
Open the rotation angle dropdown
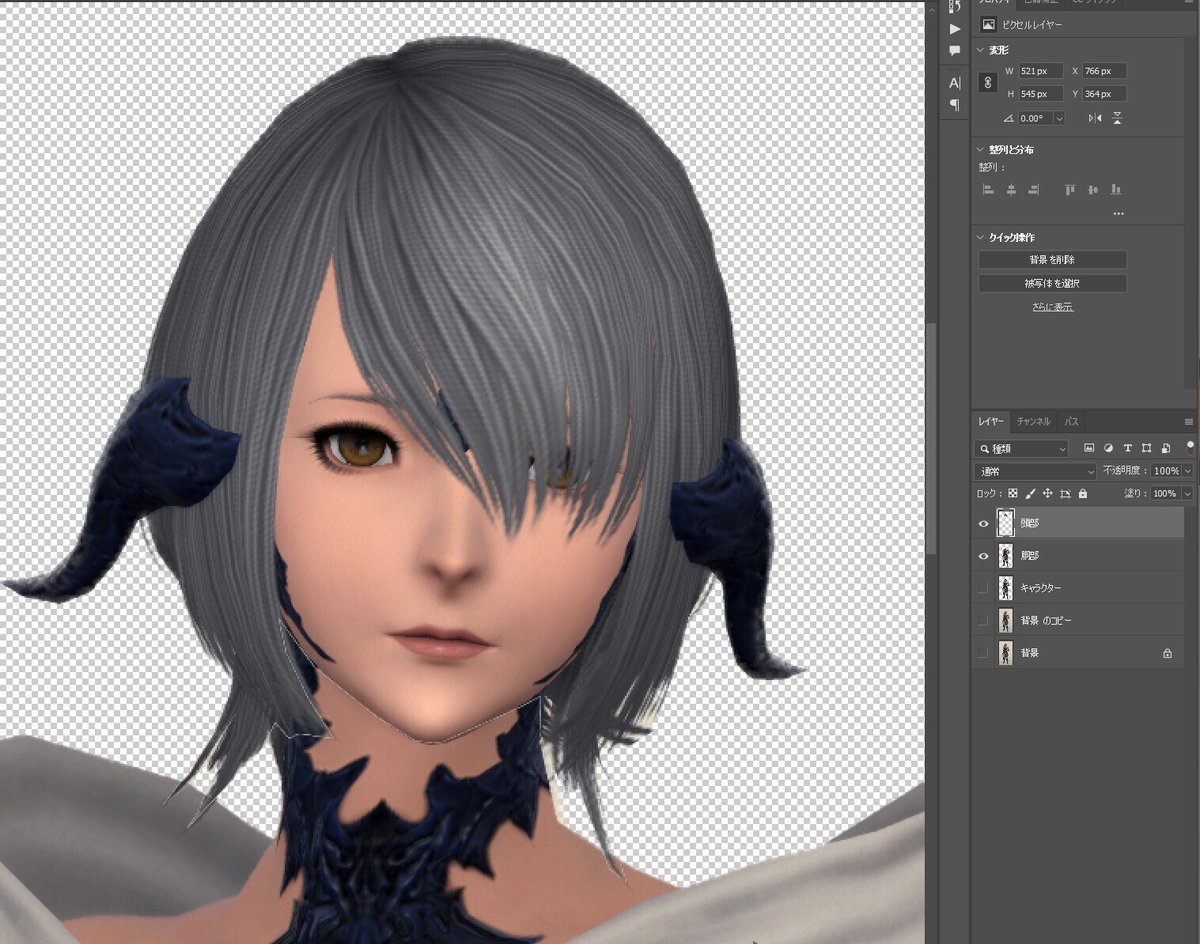click(x=1059, y=118)
